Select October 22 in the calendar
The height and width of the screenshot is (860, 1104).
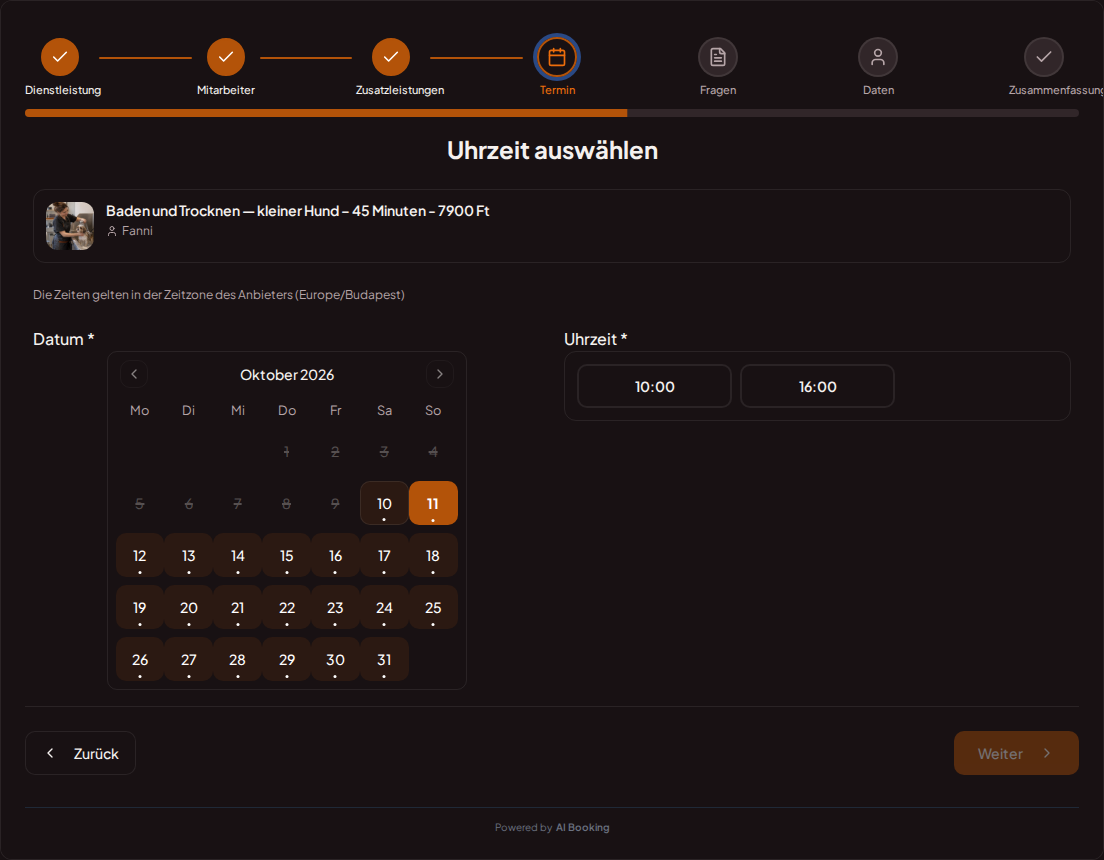click(x=287, y=607)
